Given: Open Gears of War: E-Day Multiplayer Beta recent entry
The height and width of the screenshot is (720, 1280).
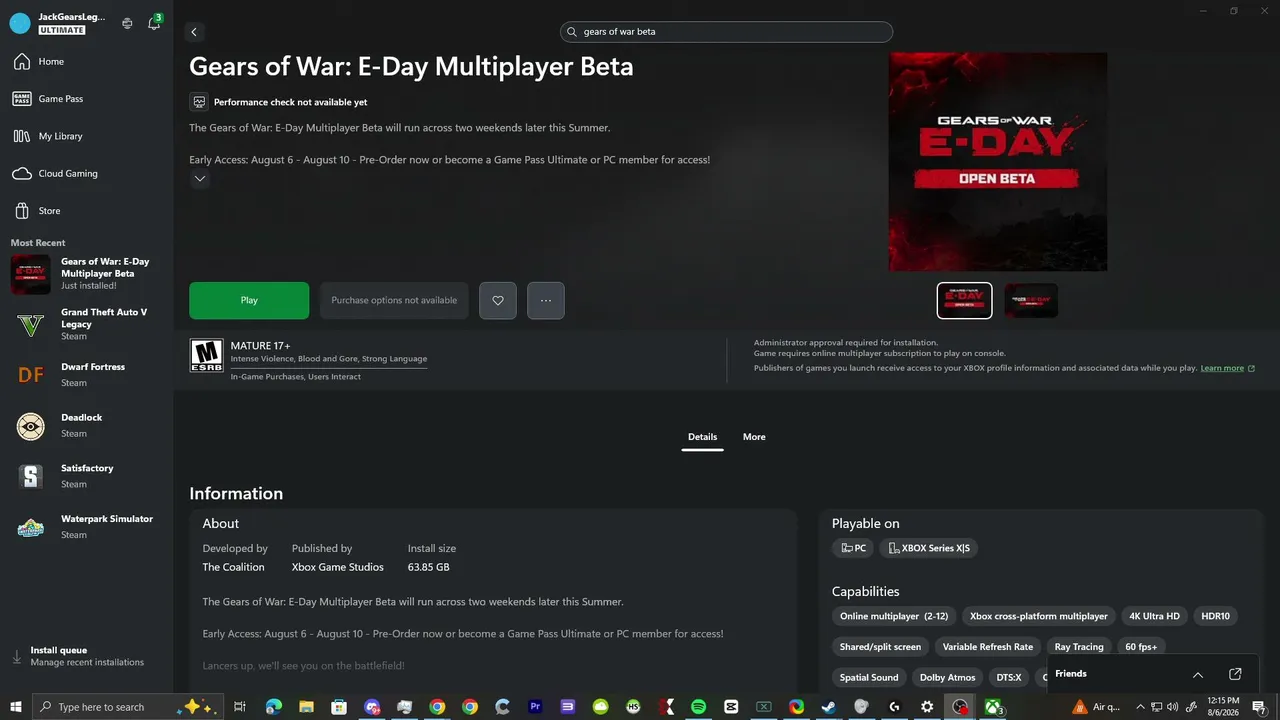Looking at the screenshot, I should 86,274.
